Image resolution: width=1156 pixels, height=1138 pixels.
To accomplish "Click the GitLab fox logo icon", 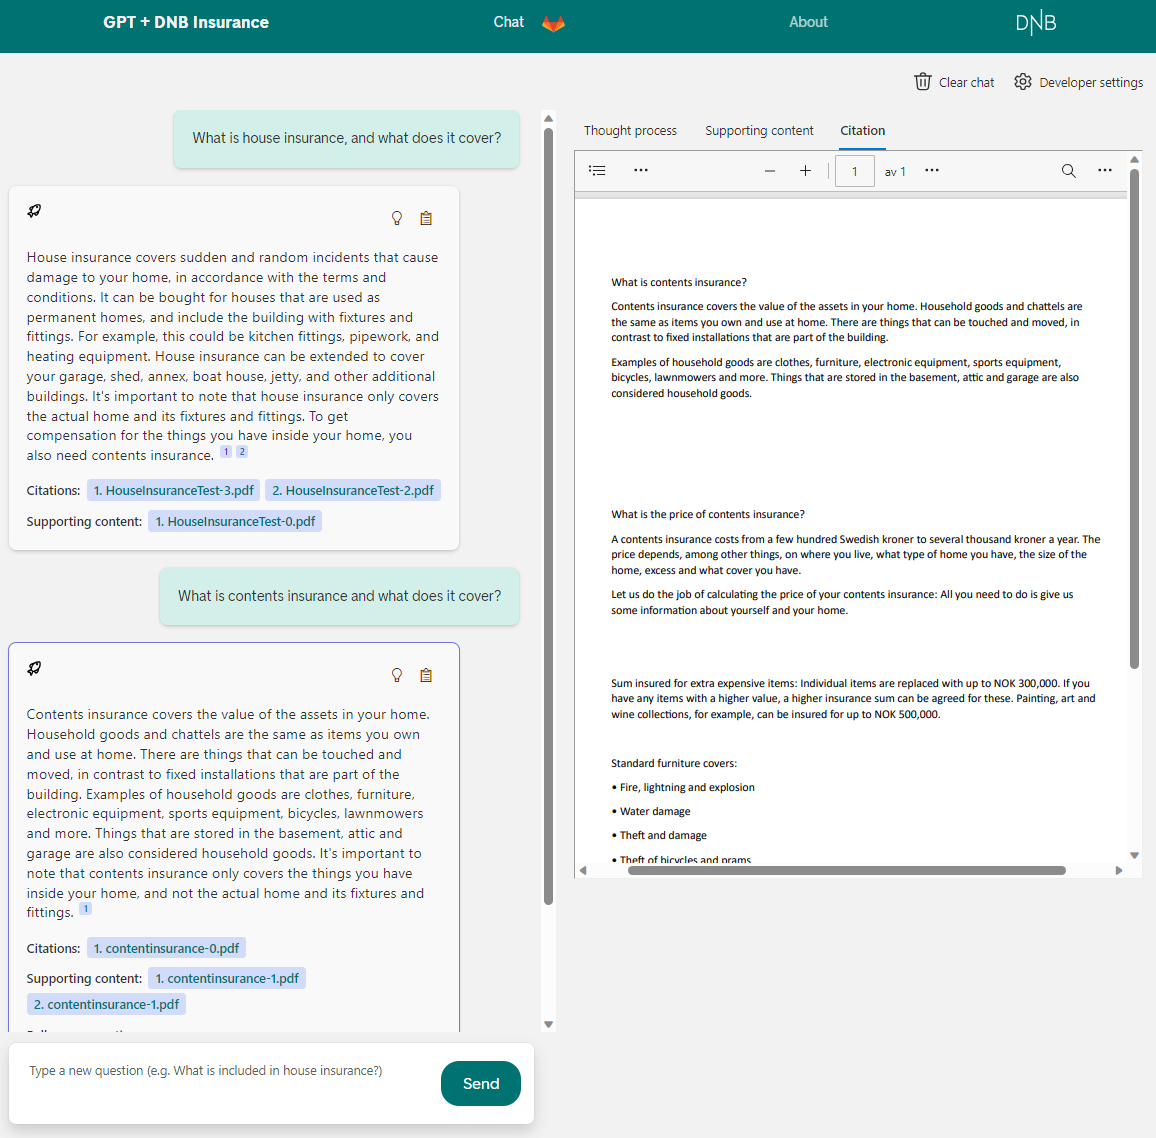I will pyautogui.click(x=553, y=24).
